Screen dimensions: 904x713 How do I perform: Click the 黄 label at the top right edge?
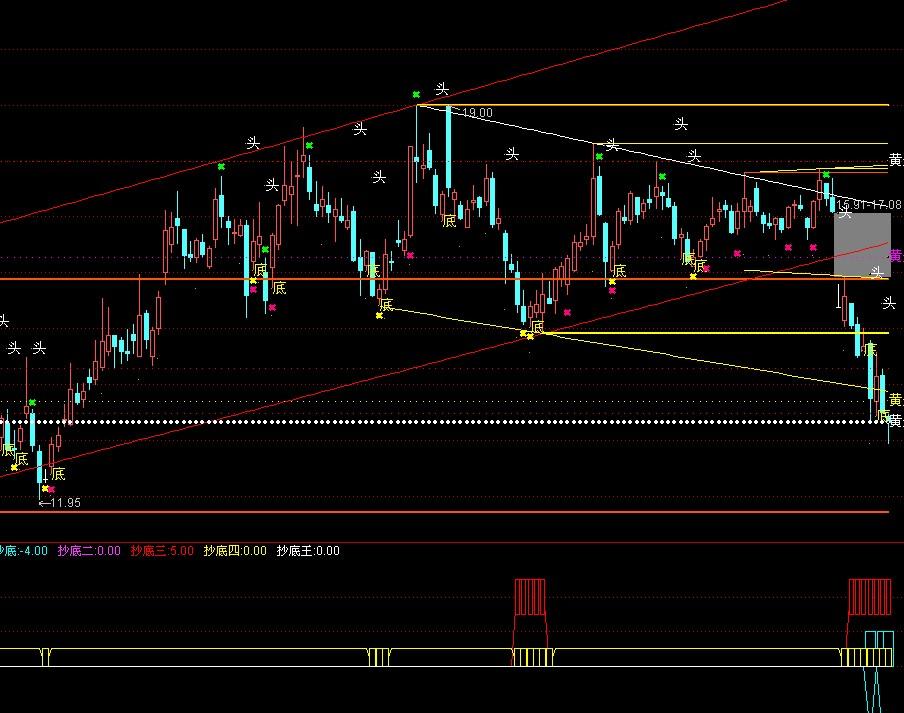tap(896, 161)
